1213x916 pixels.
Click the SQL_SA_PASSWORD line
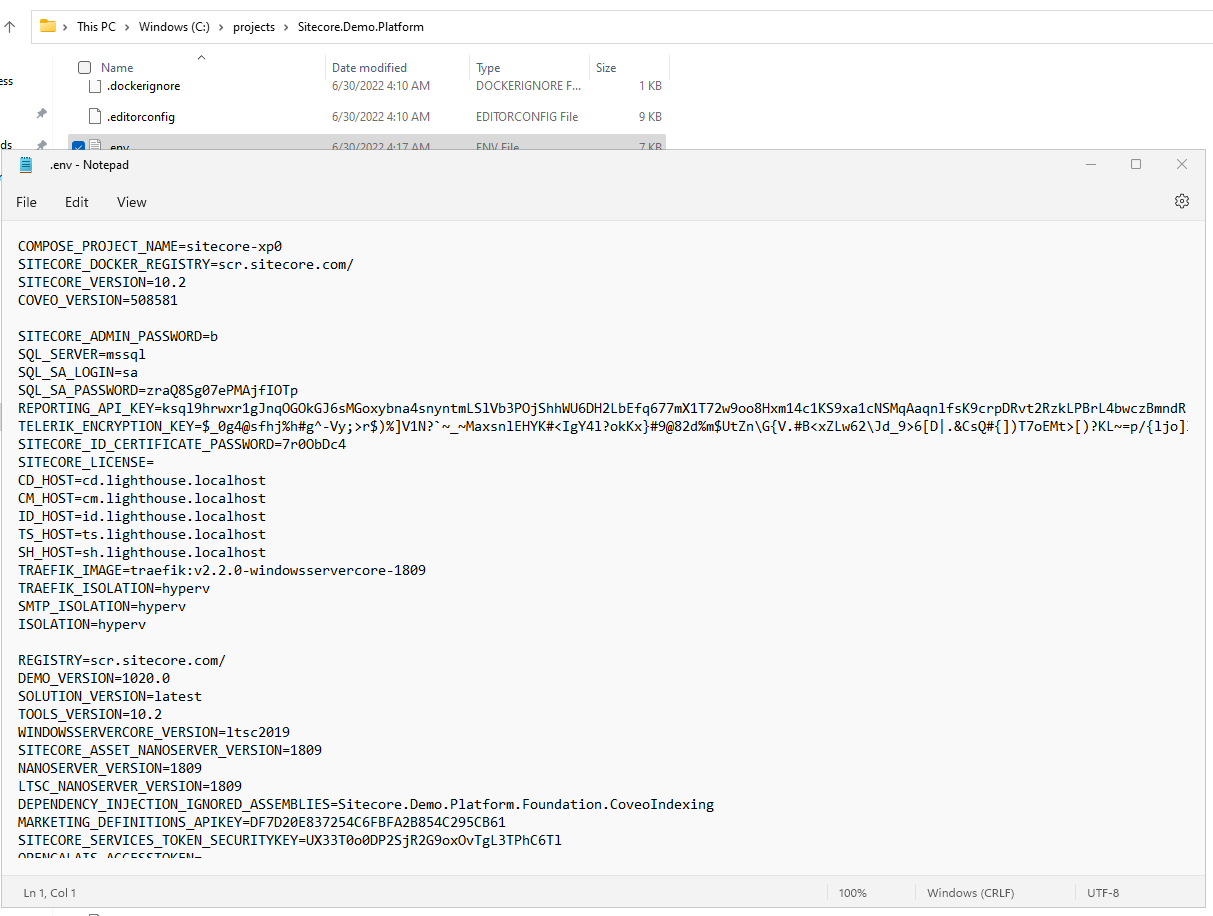pos(158,390)
